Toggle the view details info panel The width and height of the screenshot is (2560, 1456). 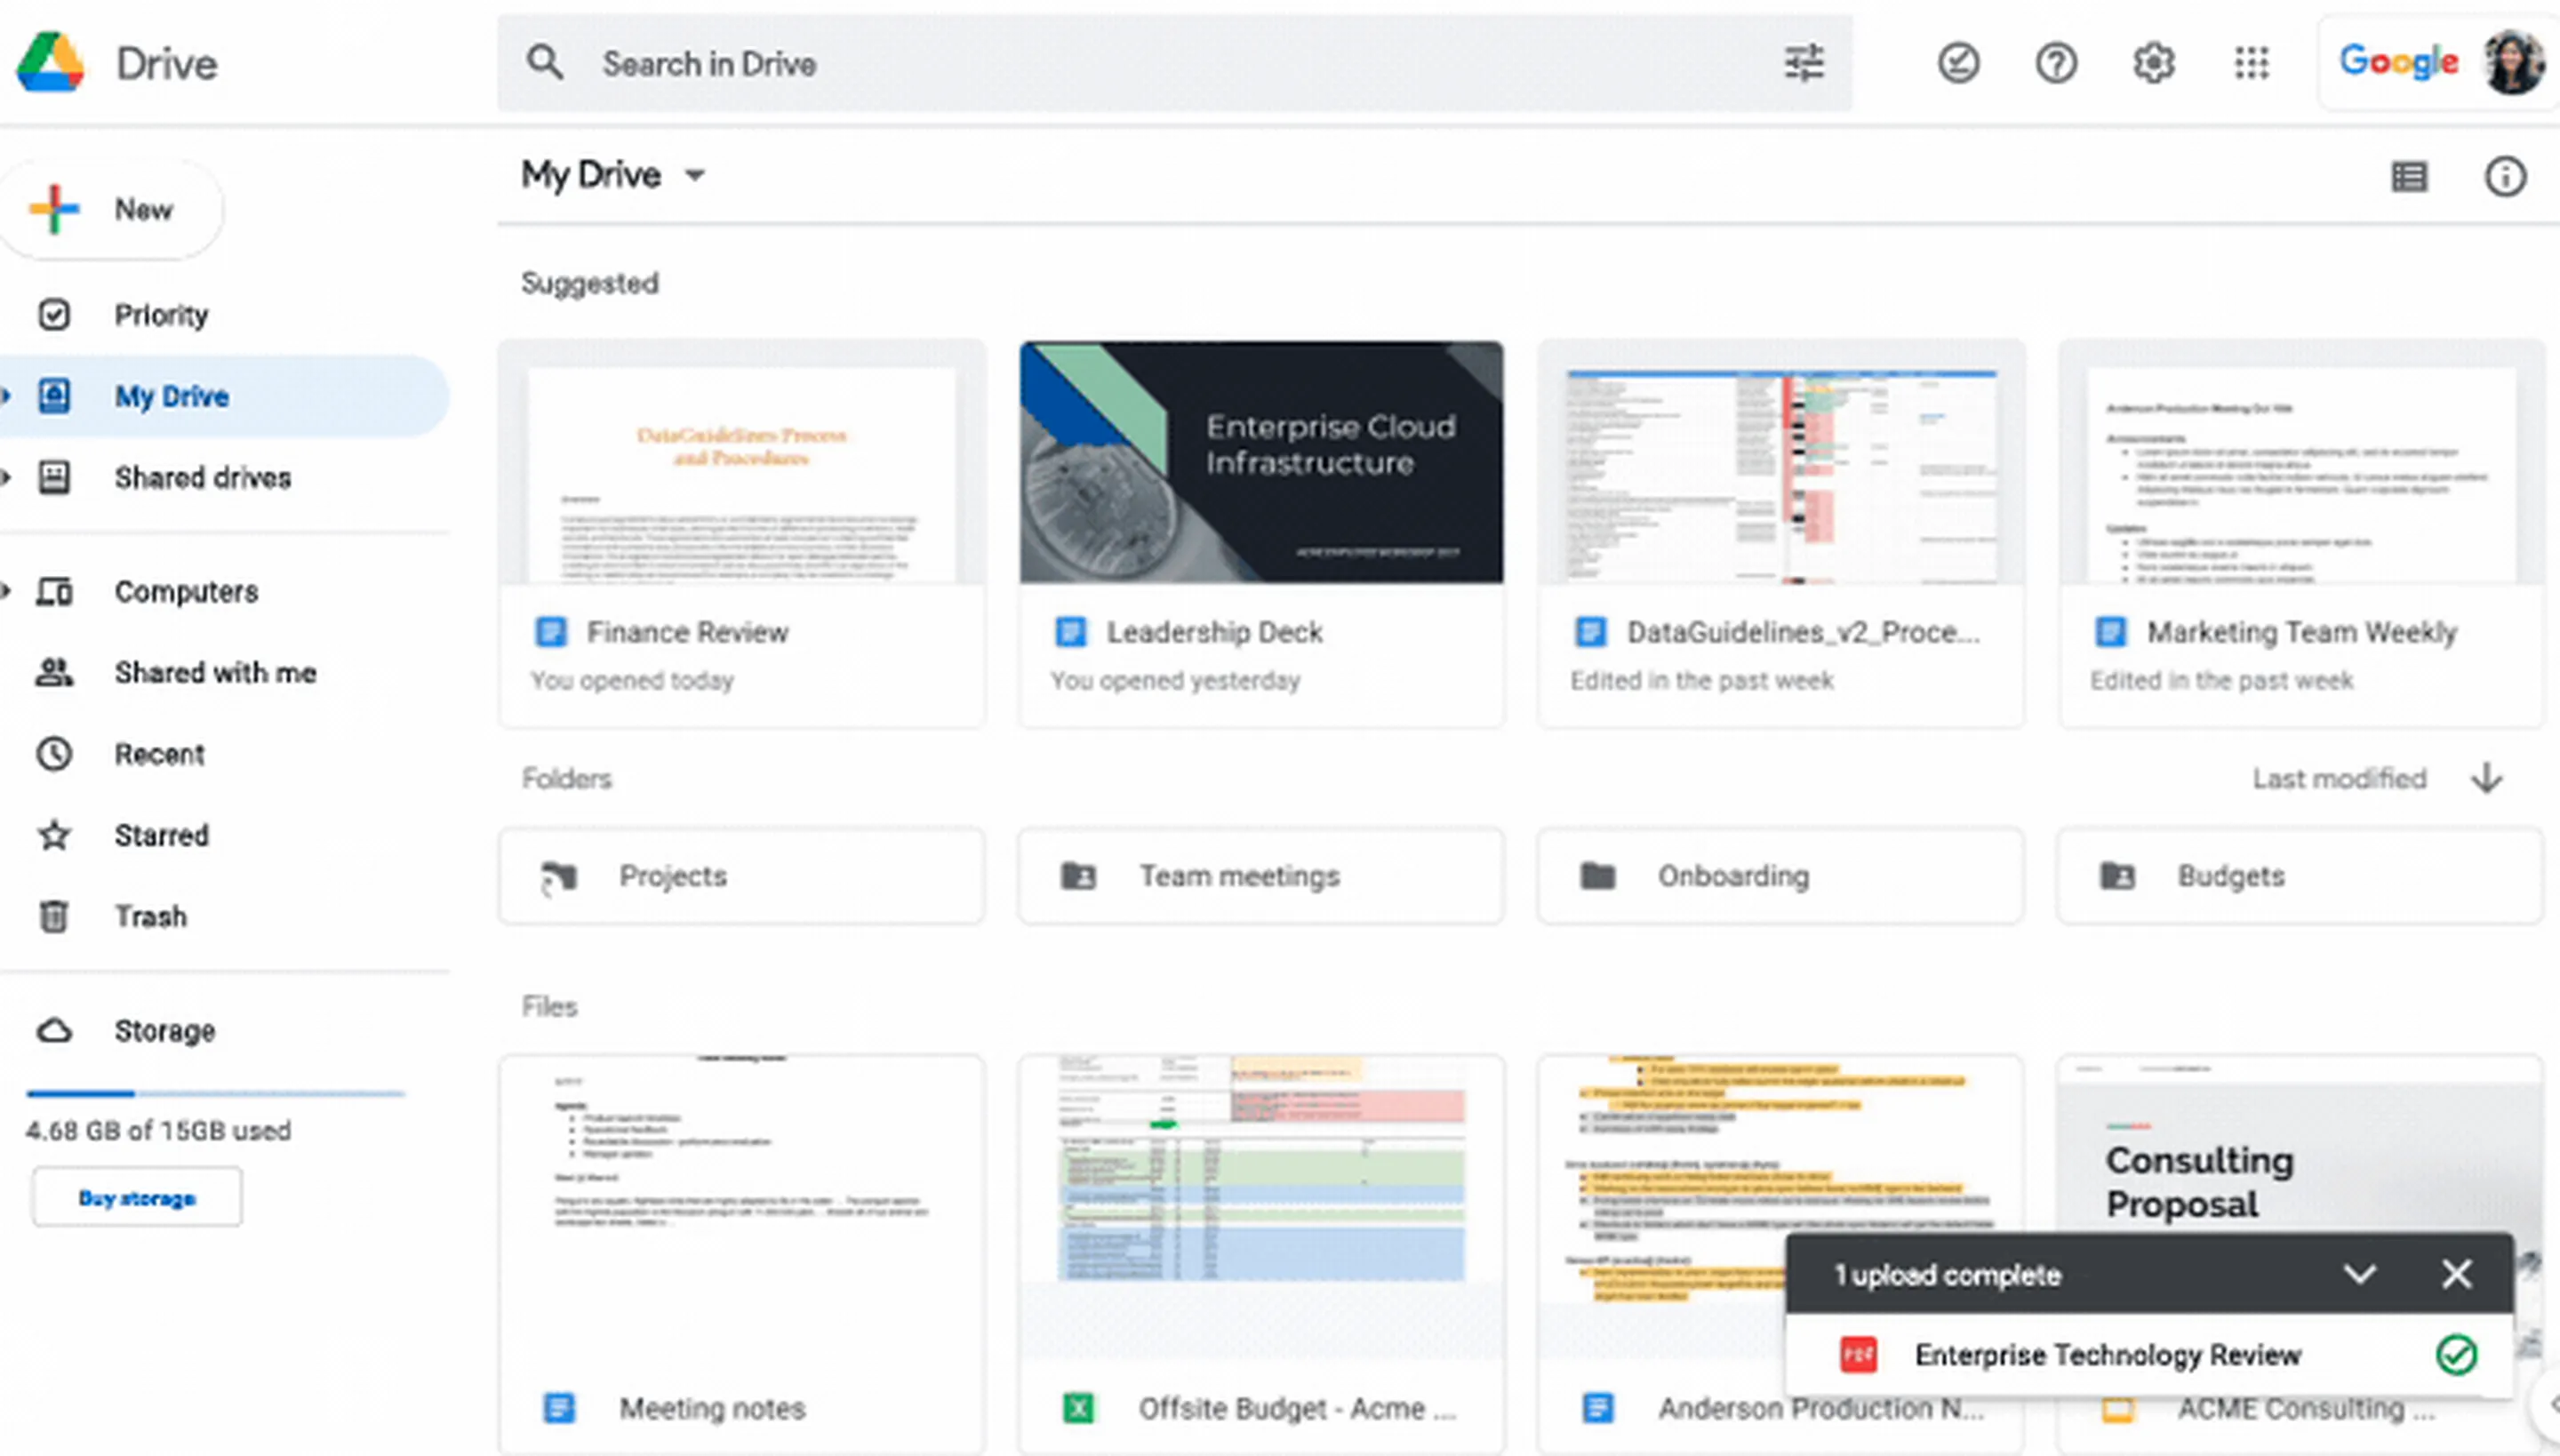tap(2505, 177)
